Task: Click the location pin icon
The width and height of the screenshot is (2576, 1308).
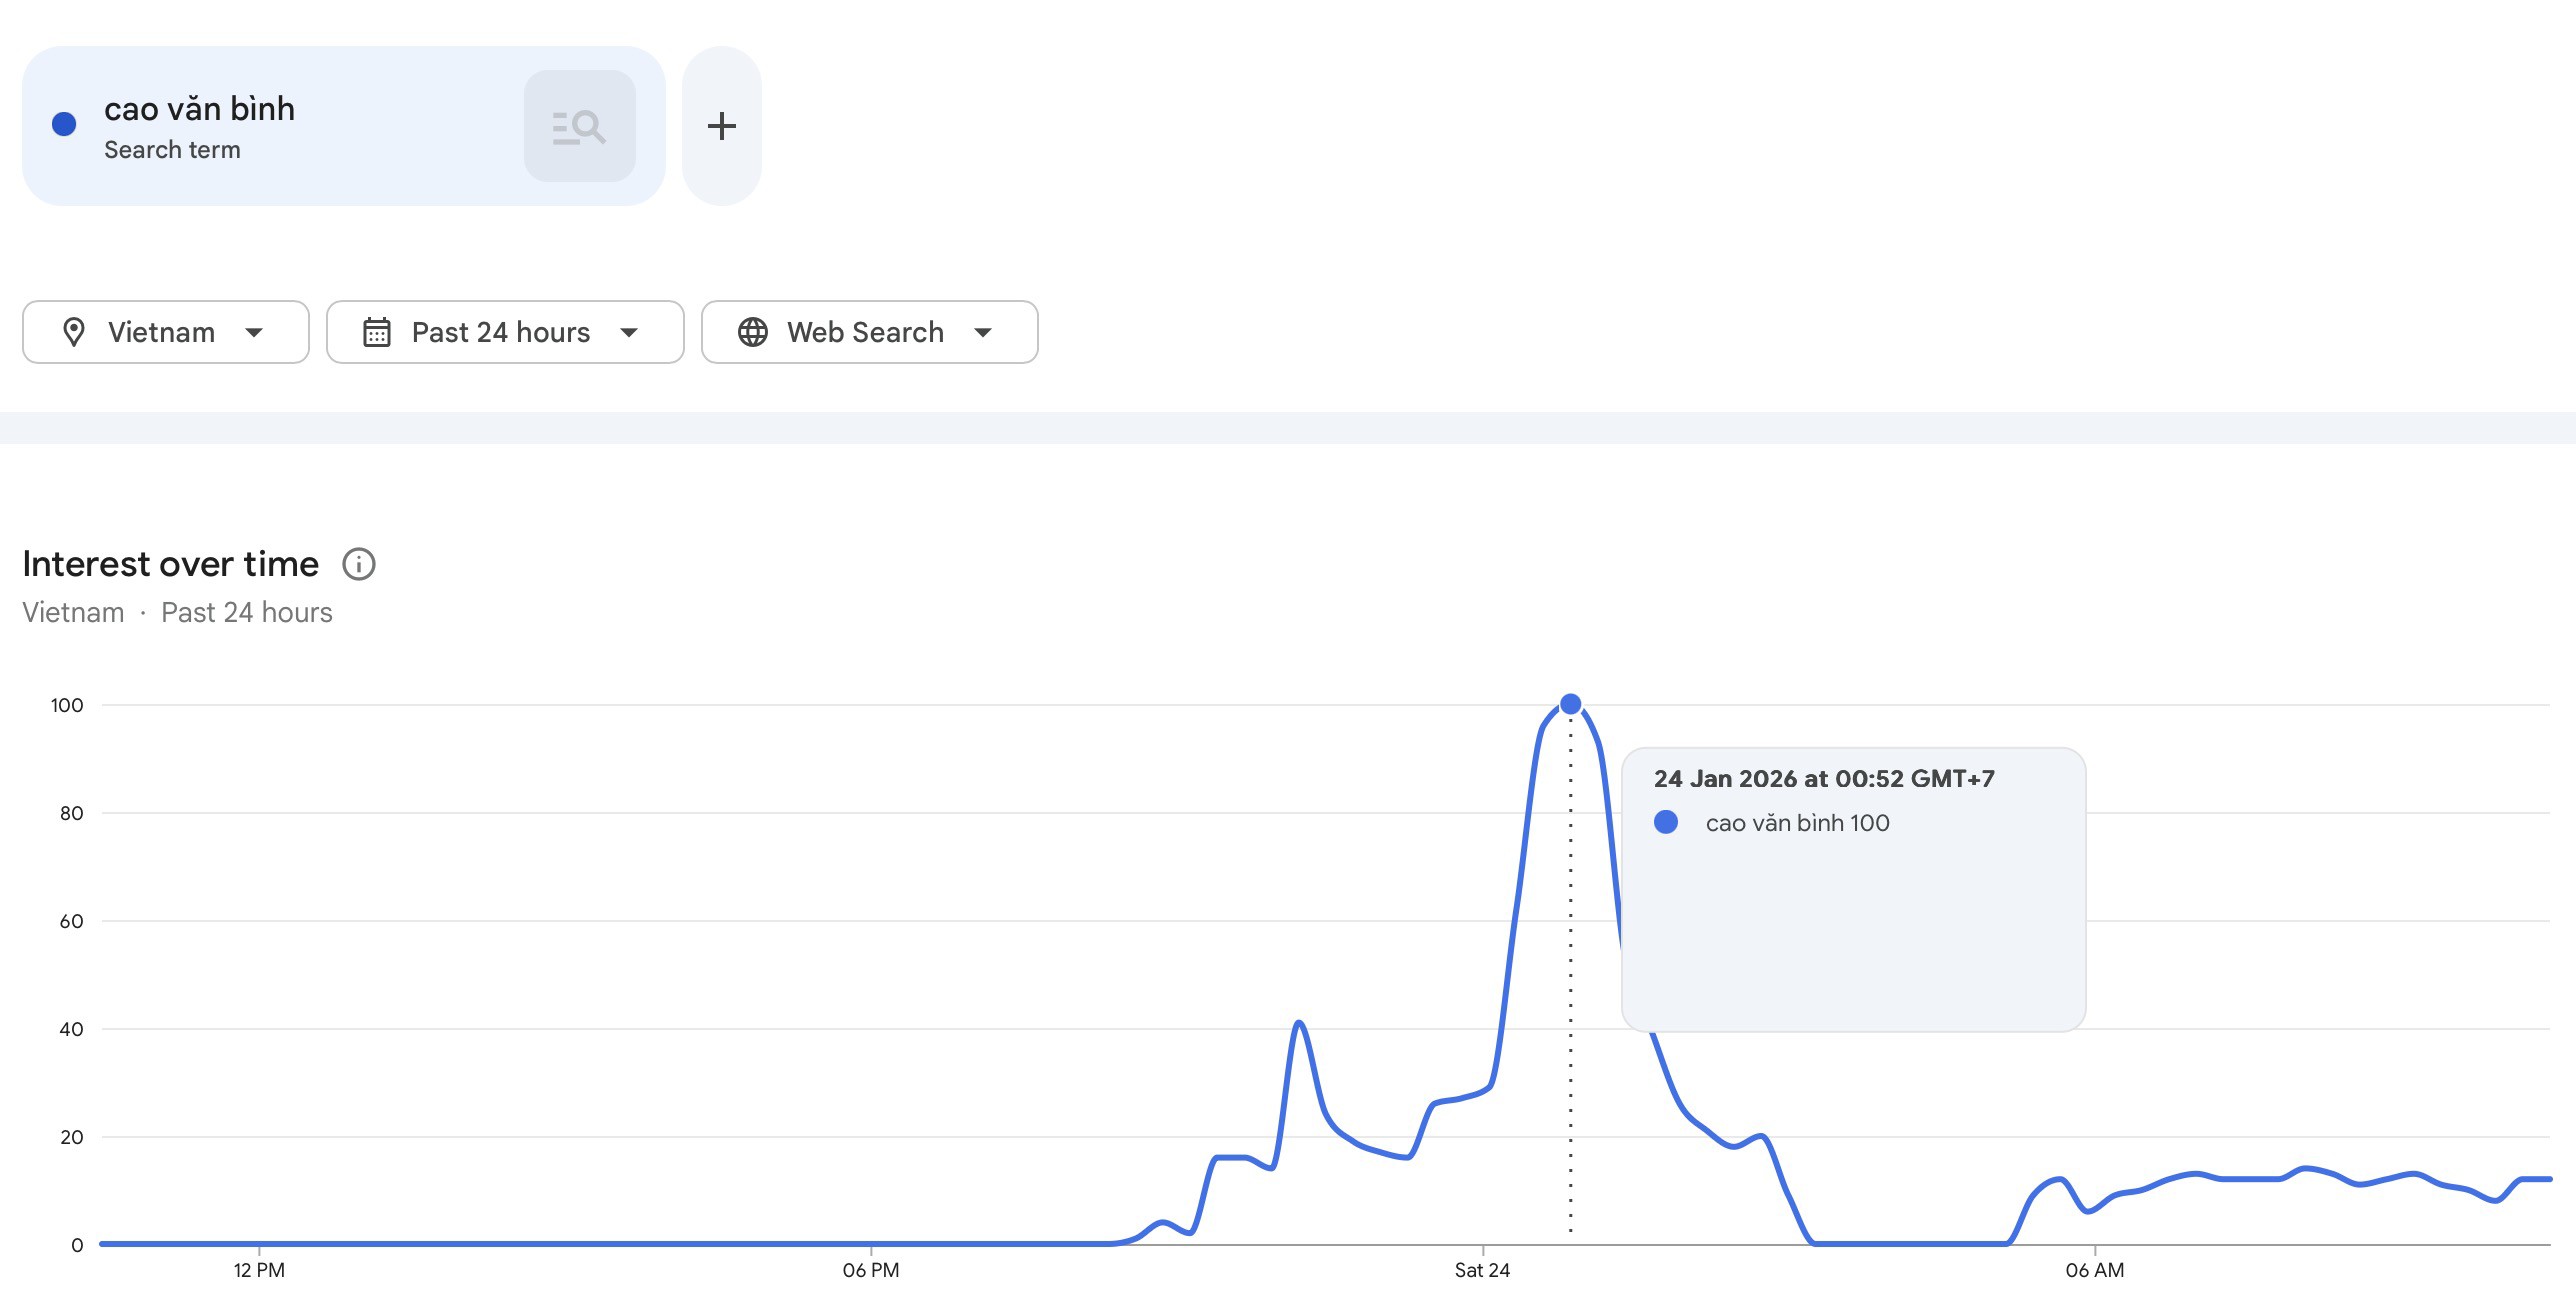Action: coord(73,332)
